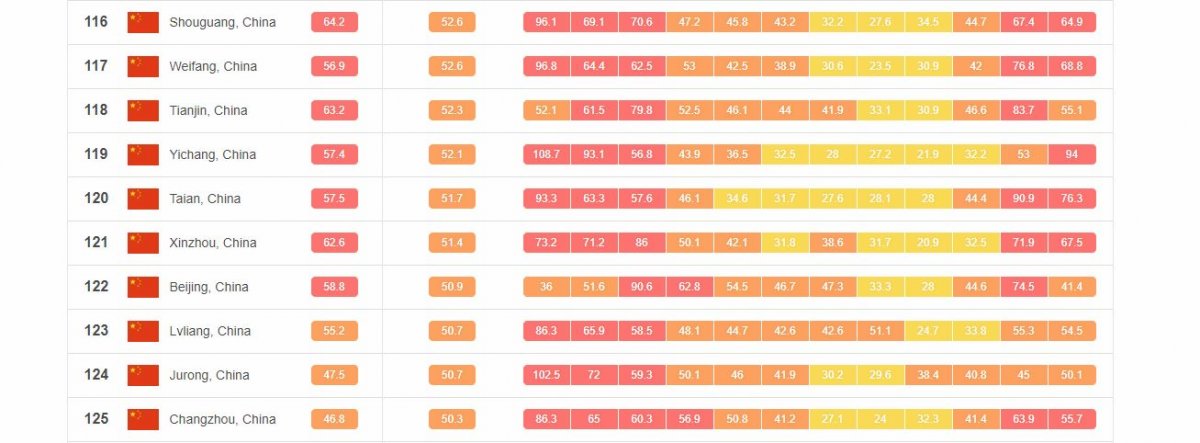The image size is (1200, 443).
Task: Click the red 64.2 value badge for Shouguang
Action: coord(334,22)
